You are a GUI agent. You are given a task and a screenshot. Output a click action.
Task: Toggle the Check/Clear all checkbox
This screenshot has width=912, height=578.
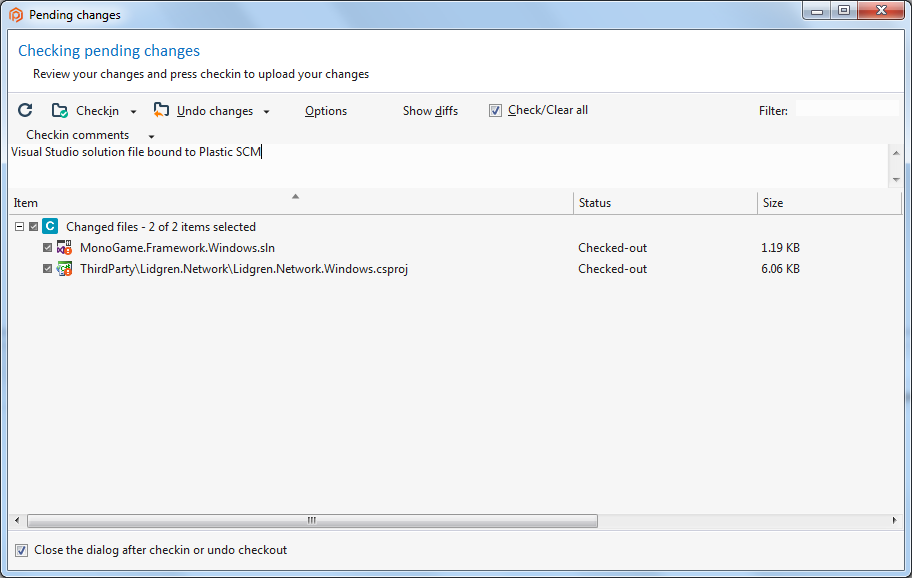[495, 110]
